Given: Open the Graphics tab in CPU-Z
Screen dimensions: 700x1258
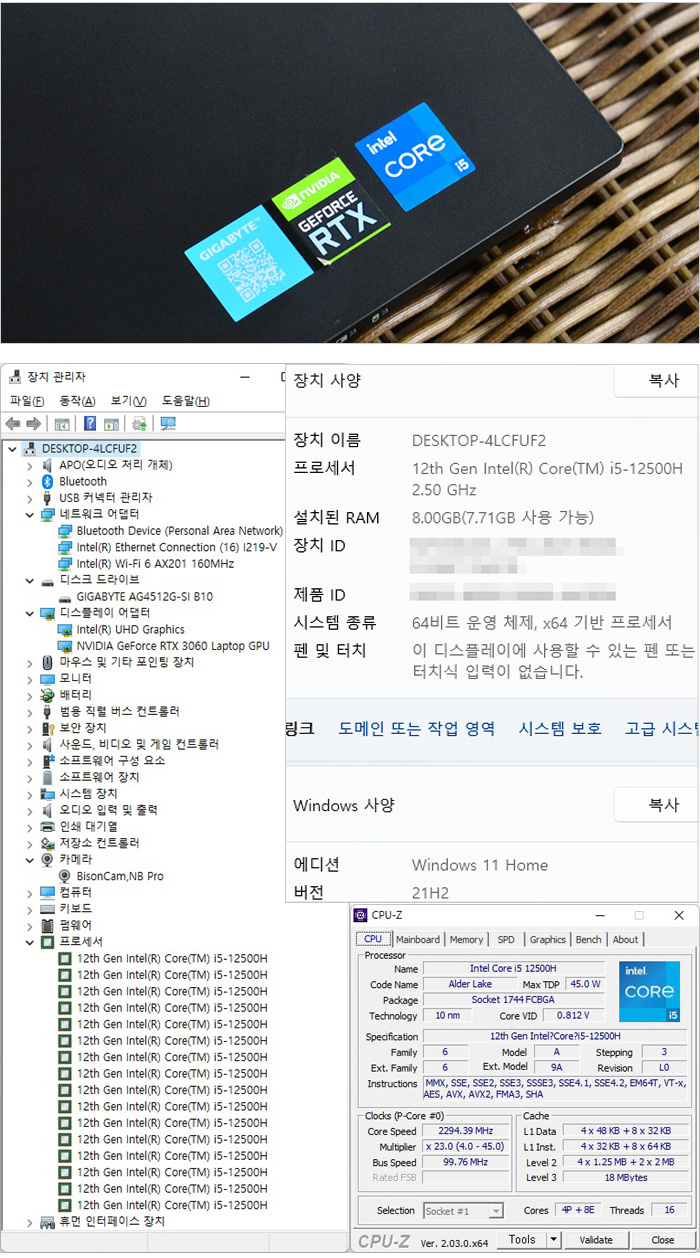Looking at the screenshot, I should [x=548, y=939].
